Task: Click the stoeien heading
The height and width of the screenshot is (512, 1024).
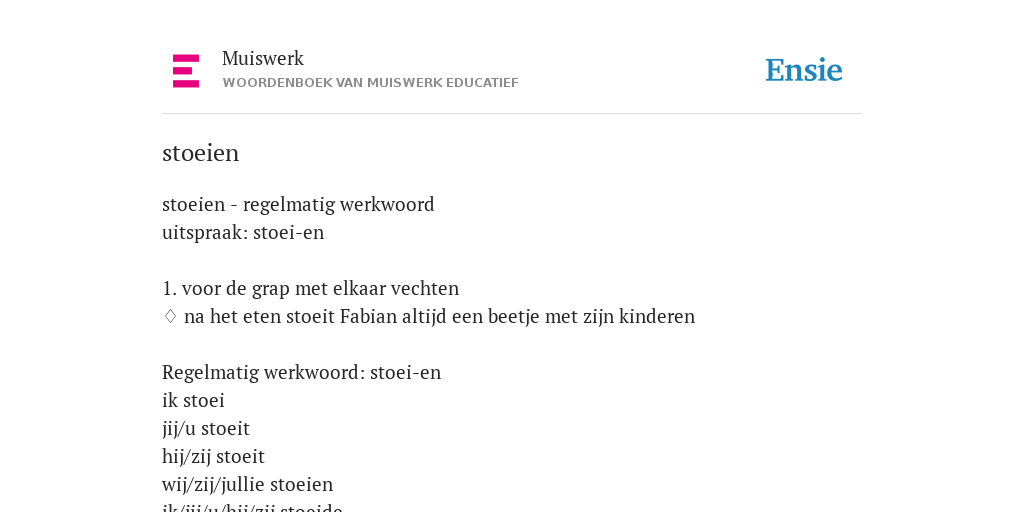Action: point(200,153)
